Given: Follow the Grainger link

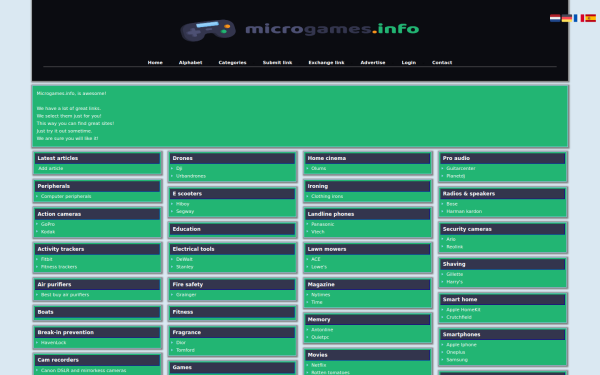Looking at the screenshot, I should (x=186, y=295).
